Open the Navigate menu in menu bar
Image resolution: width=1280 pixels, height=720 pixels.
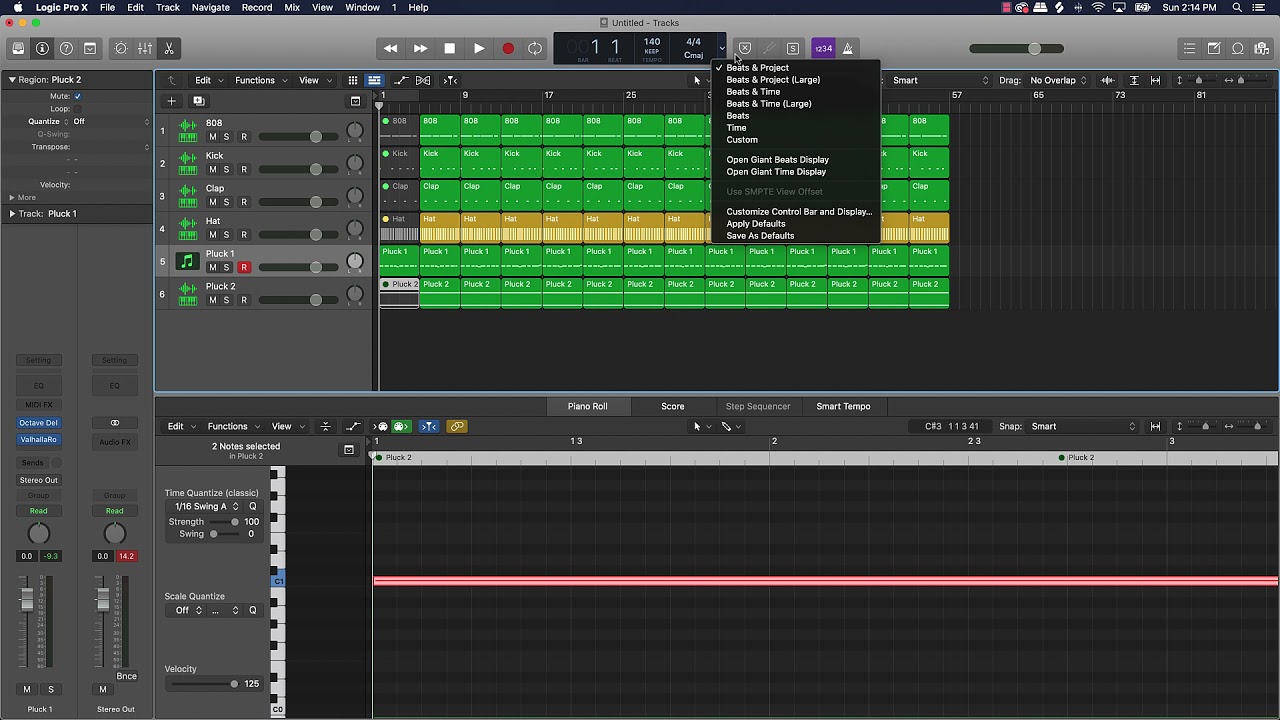210,7
